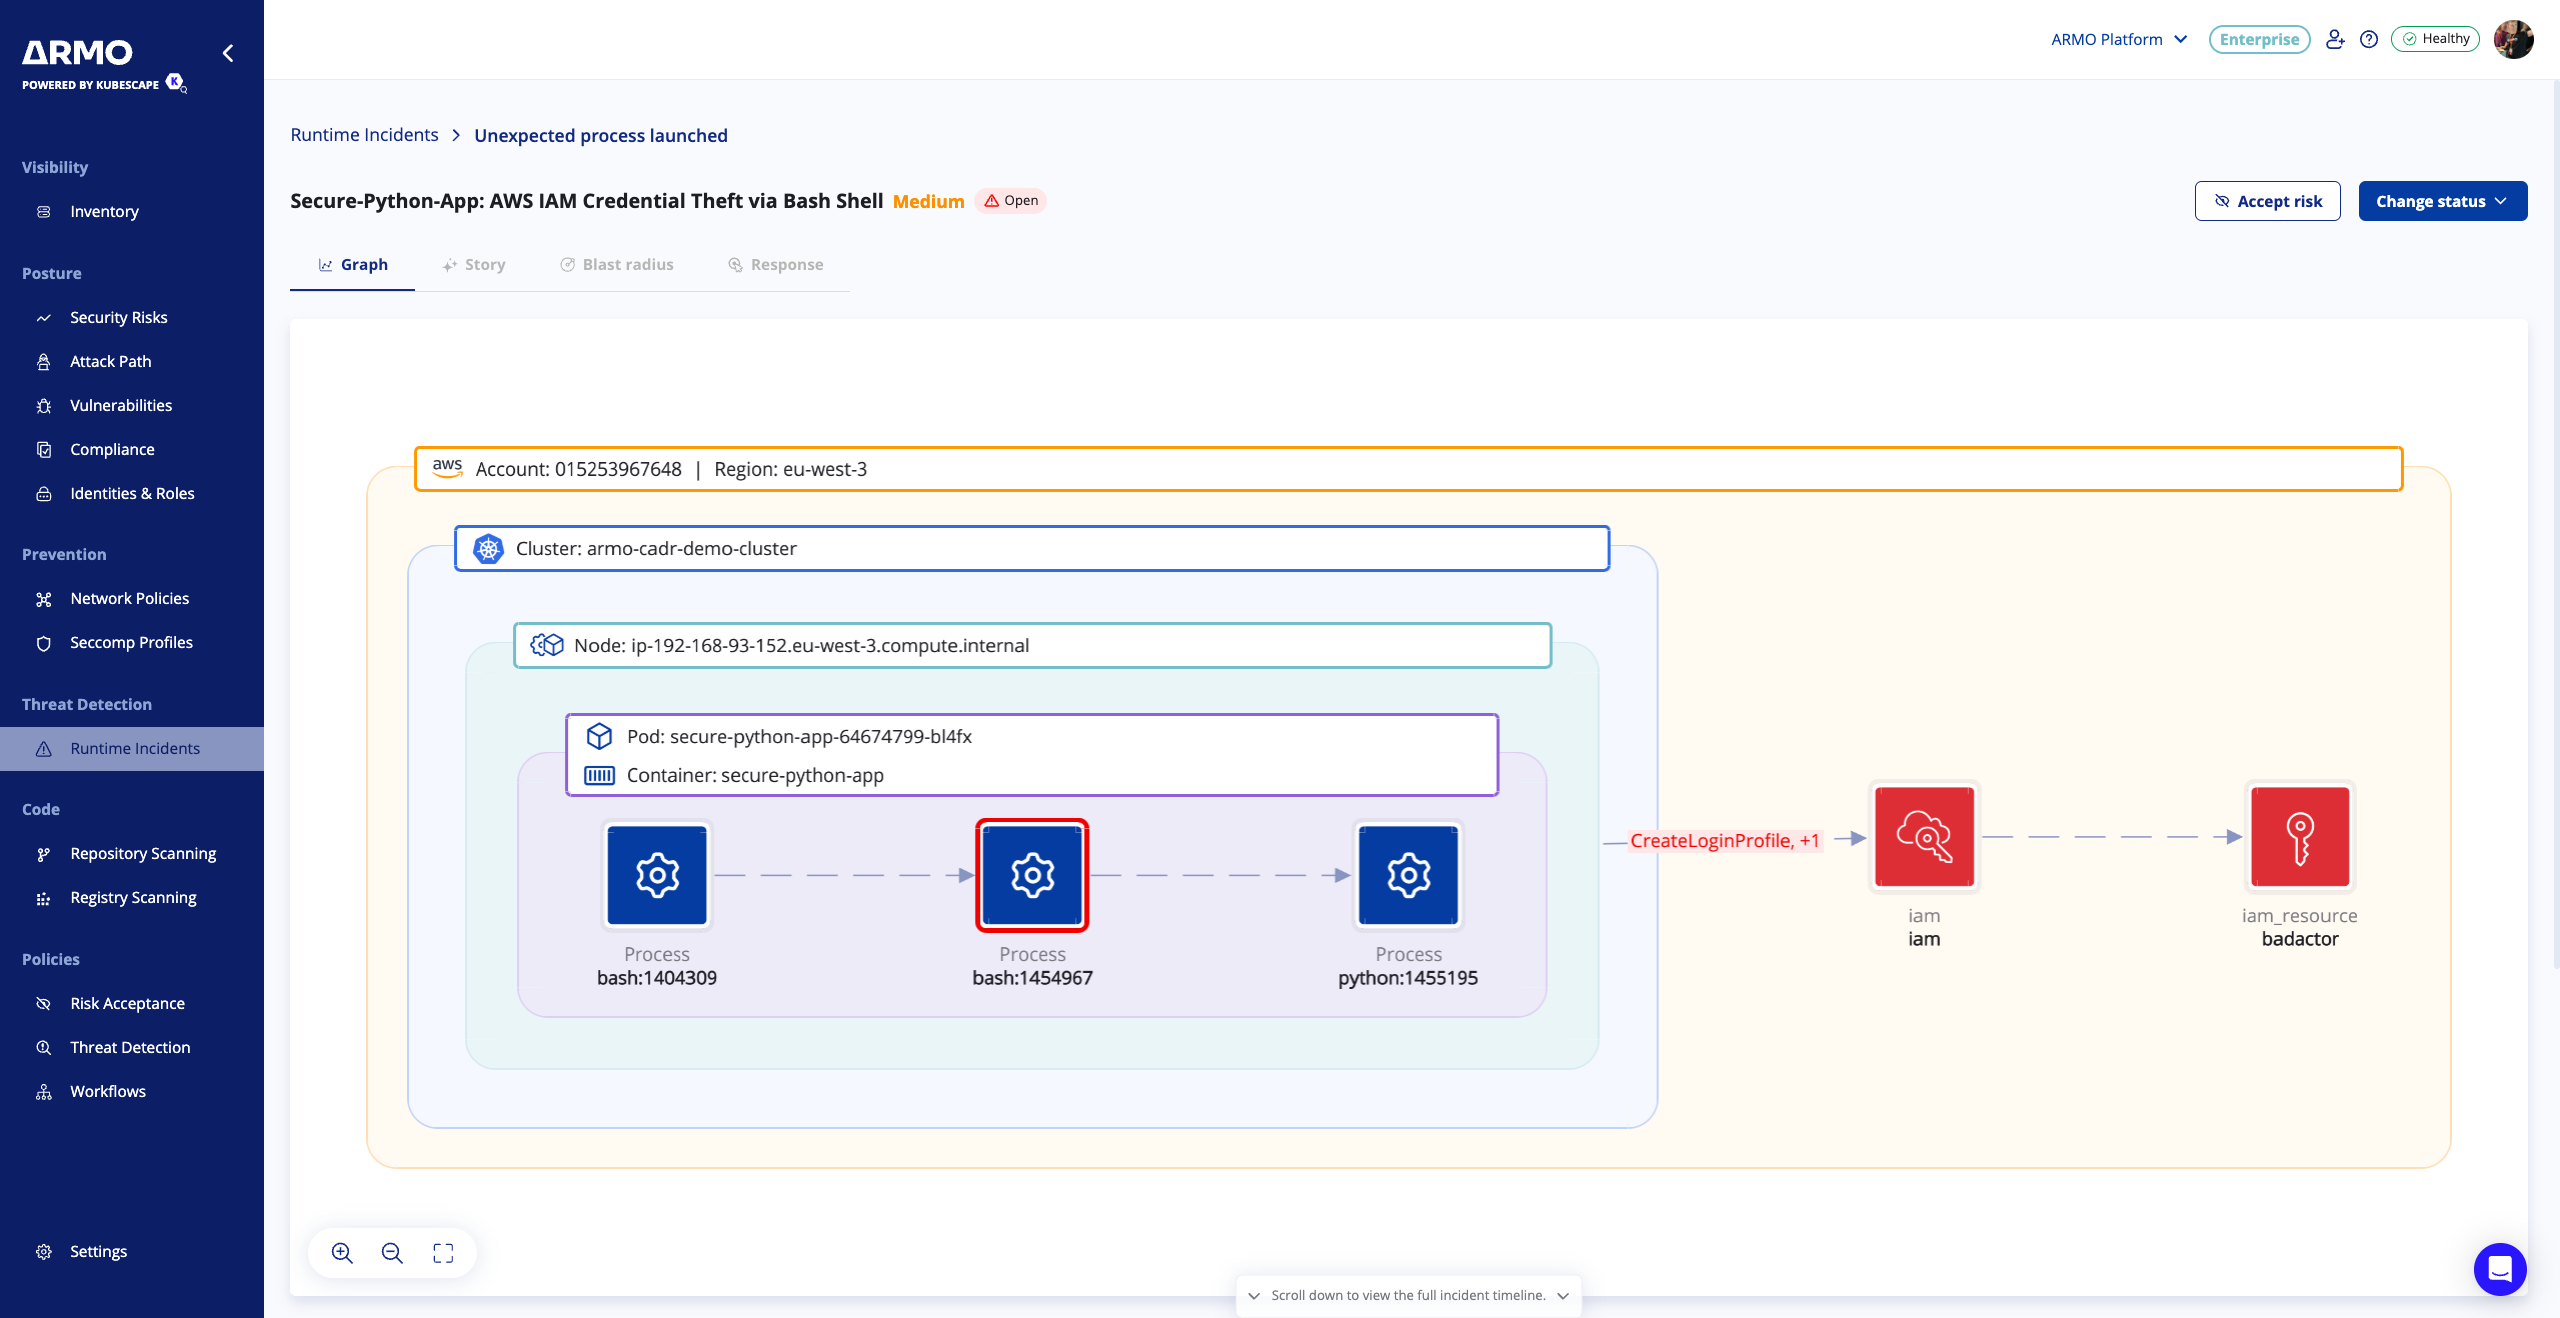
Task: Click the zoom in magnifier icon
Action: click(x=342, y=1253)
